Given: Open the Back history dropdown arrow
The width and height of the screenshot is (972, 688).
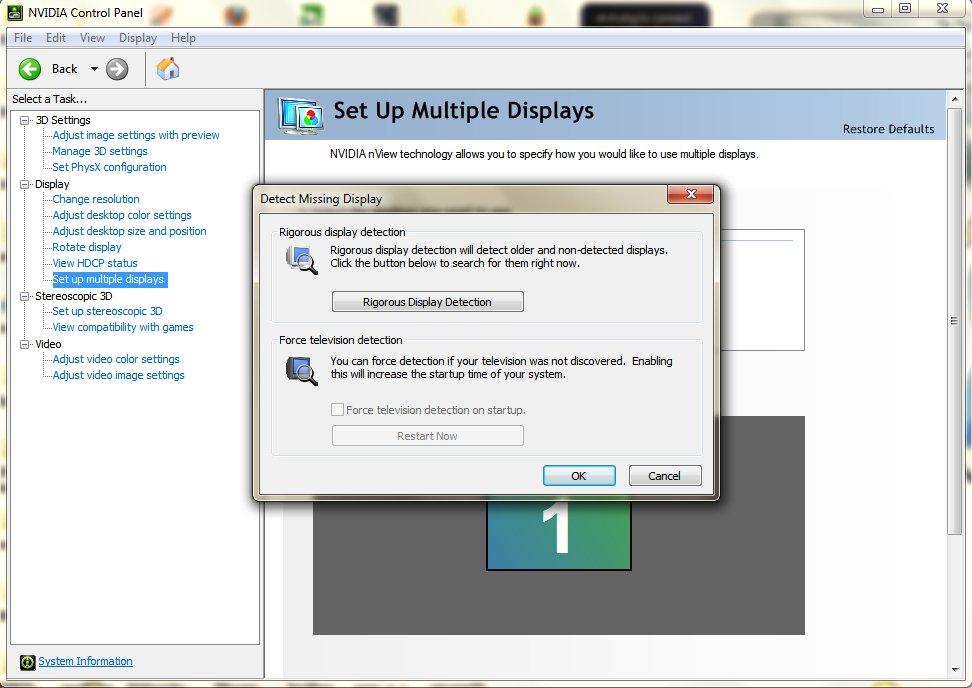Looking at the screenshot, I should [x=94, y=69].
